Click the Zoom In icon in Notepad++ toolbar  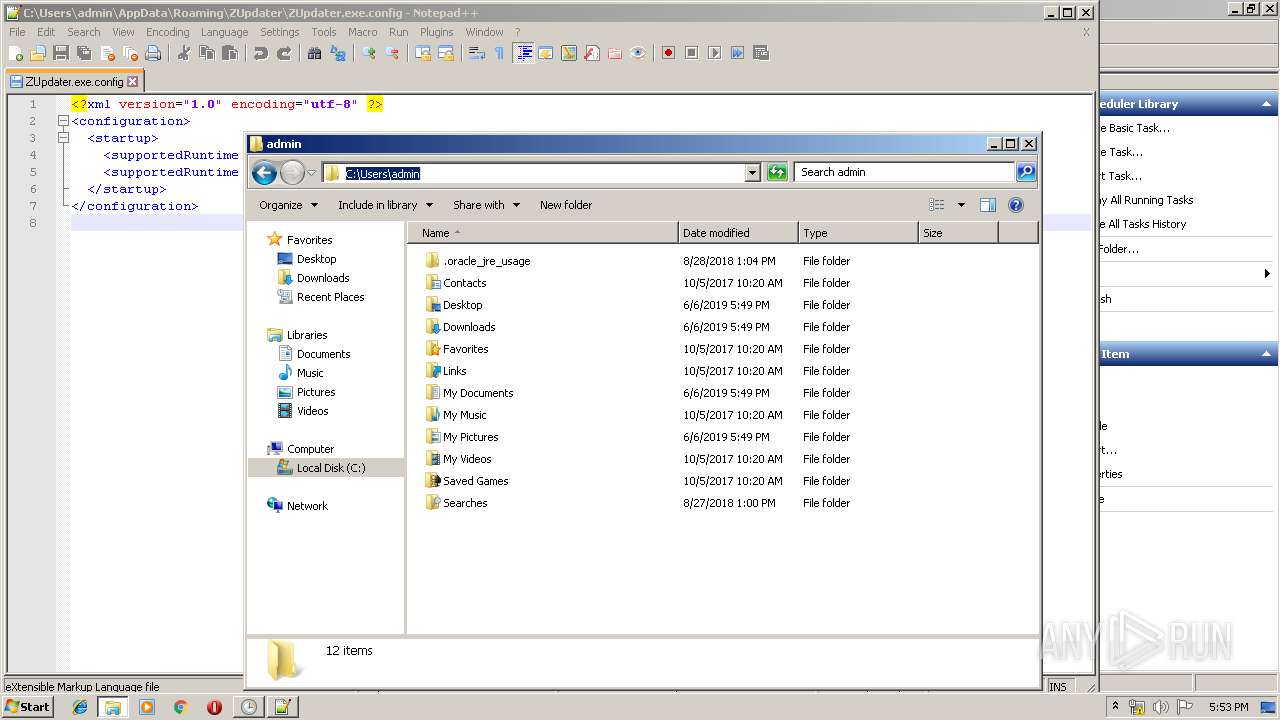[368, 53]
